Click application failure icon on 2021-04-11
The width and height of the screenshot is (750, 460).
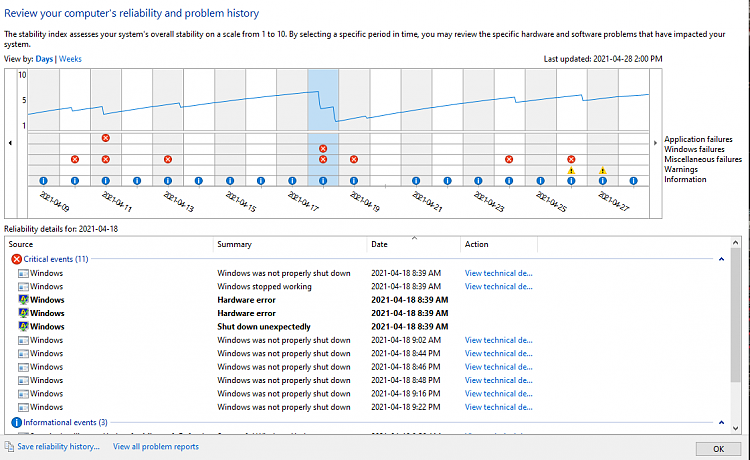(x=106, y=138)
